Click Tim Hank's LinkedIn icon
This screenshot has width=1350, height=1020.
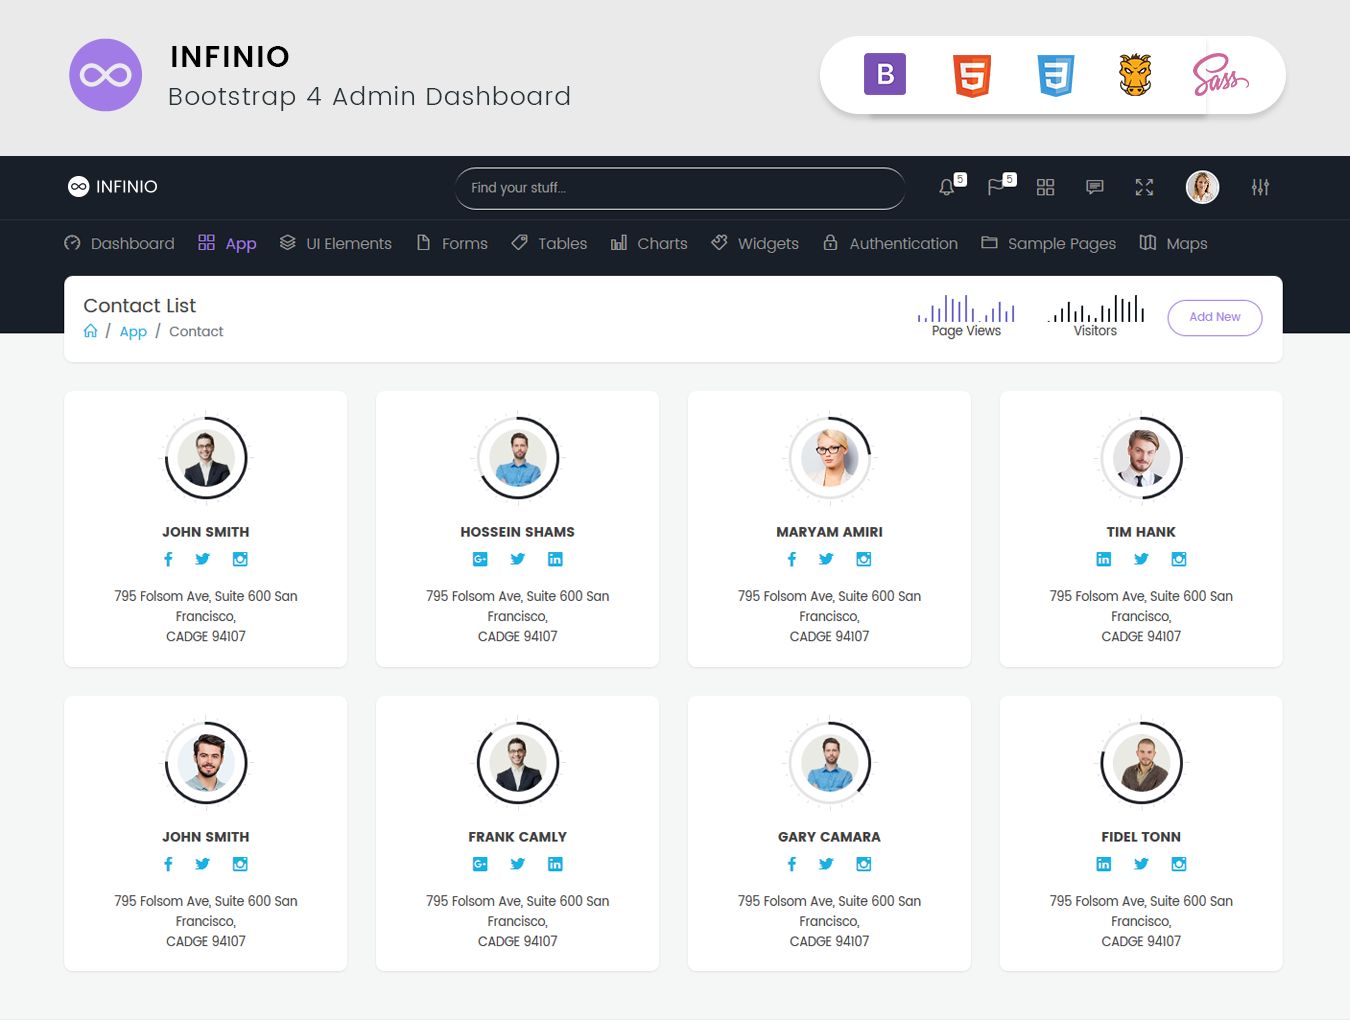click(1103, 559)
